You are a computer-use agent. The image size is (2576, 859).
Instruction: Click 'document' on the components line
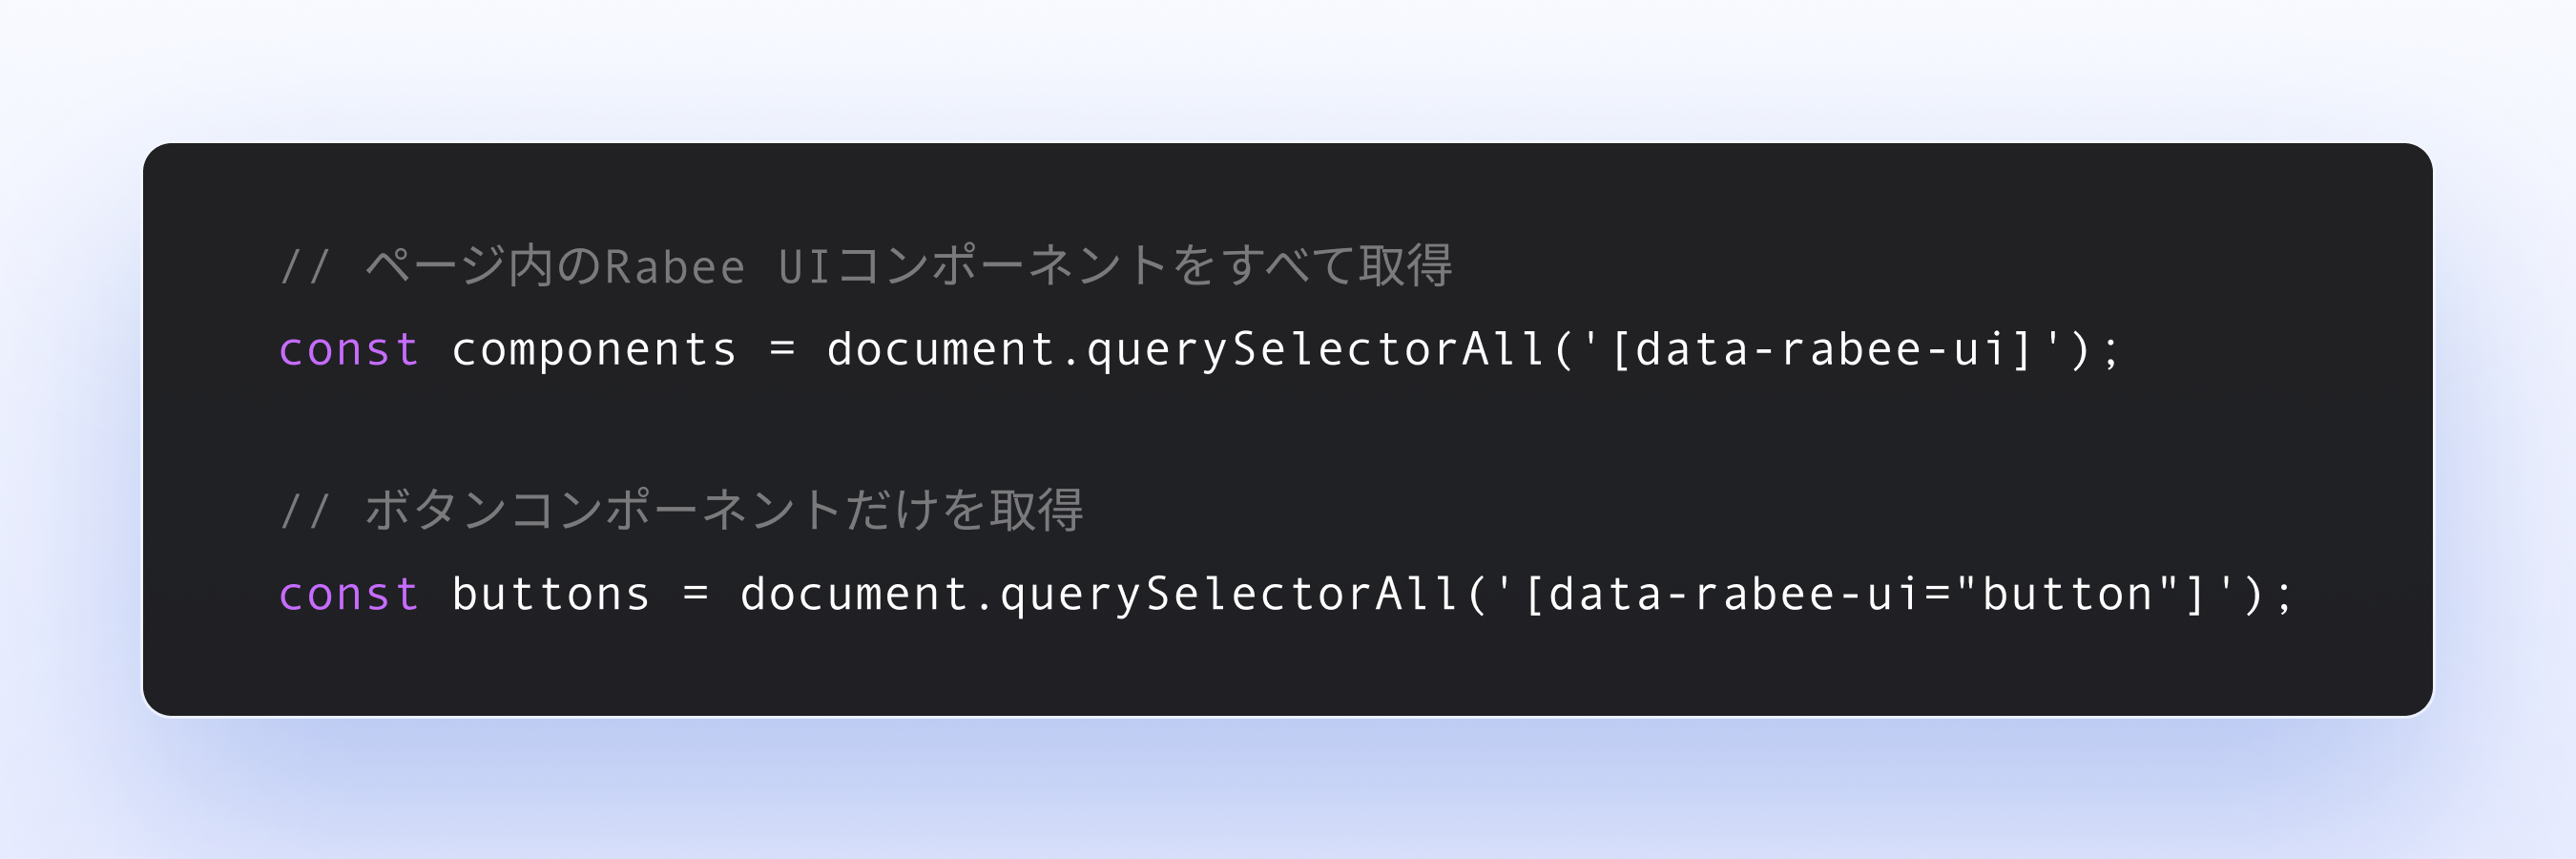(x=941, y=350)
